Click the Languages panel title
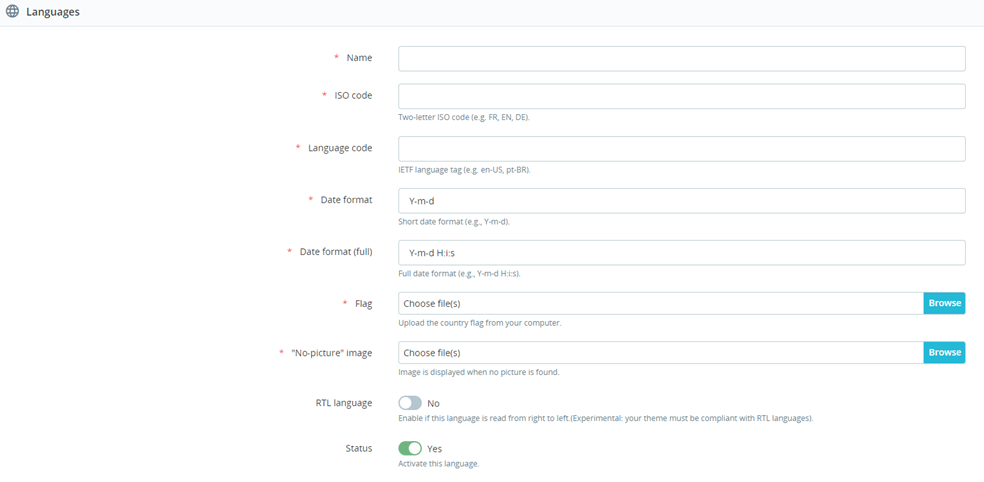 (x=53, y=12)
